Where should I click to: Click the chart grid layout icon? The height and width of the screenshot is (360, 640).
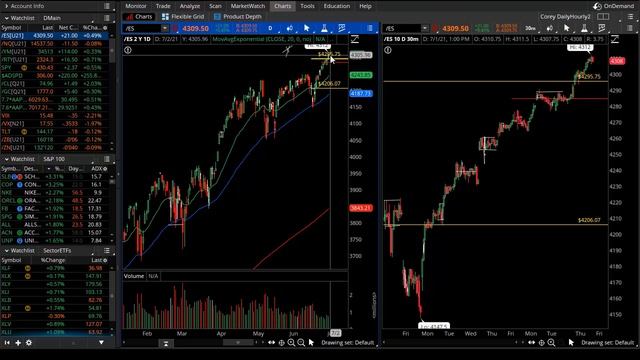603,17
